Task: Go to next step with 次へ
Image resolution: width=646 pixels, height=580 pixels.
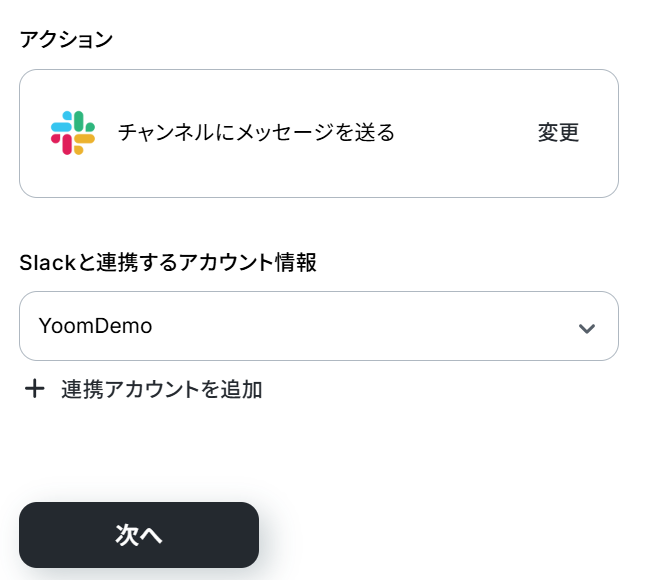Action: 139,535
